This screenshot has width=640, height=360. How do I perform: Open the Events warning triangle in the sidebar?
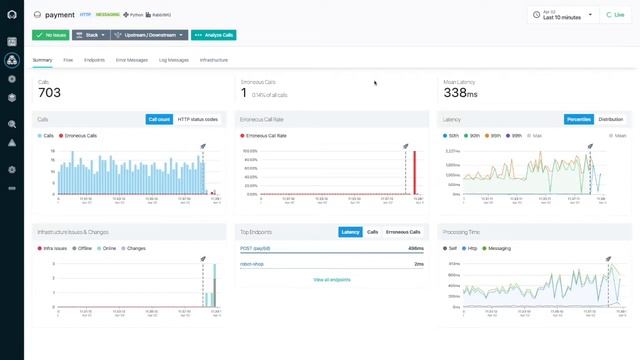[x=12, y=142]
